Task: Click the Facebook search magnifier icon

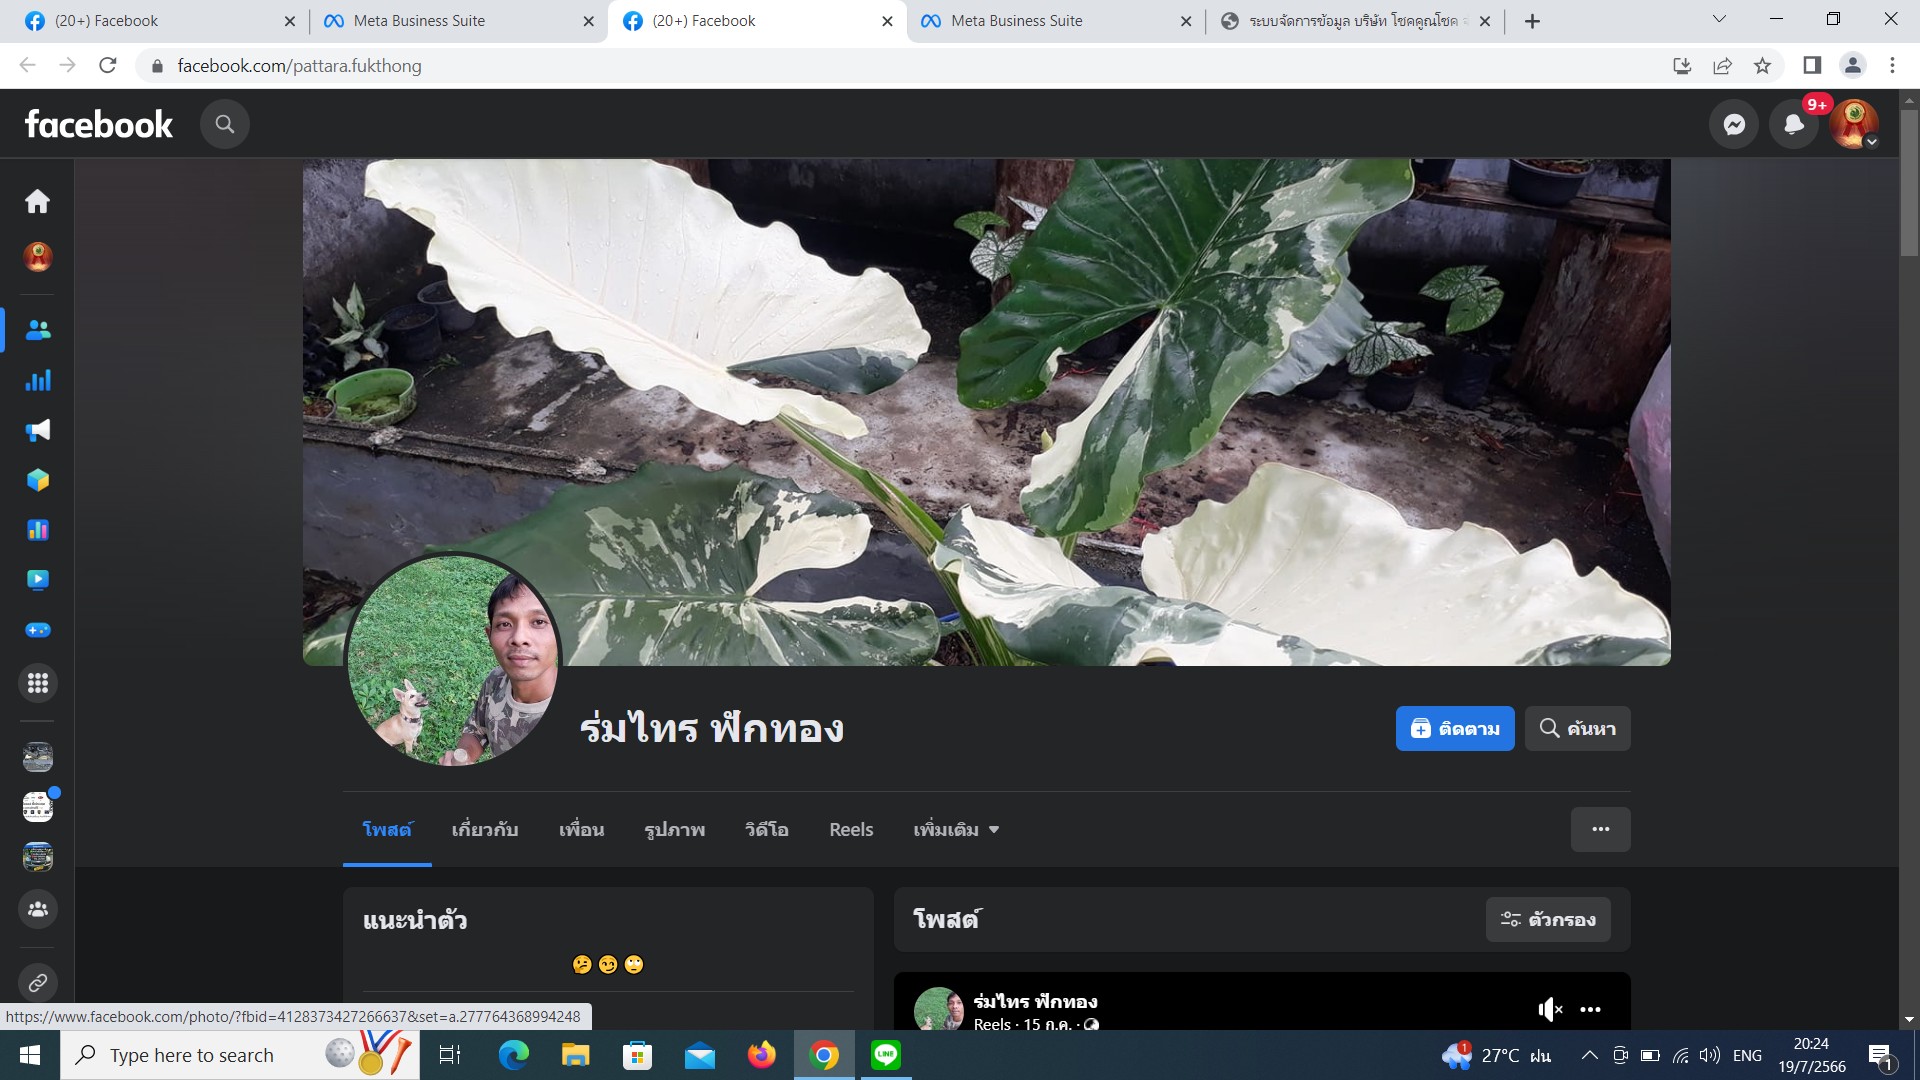Action: [225, 124]
